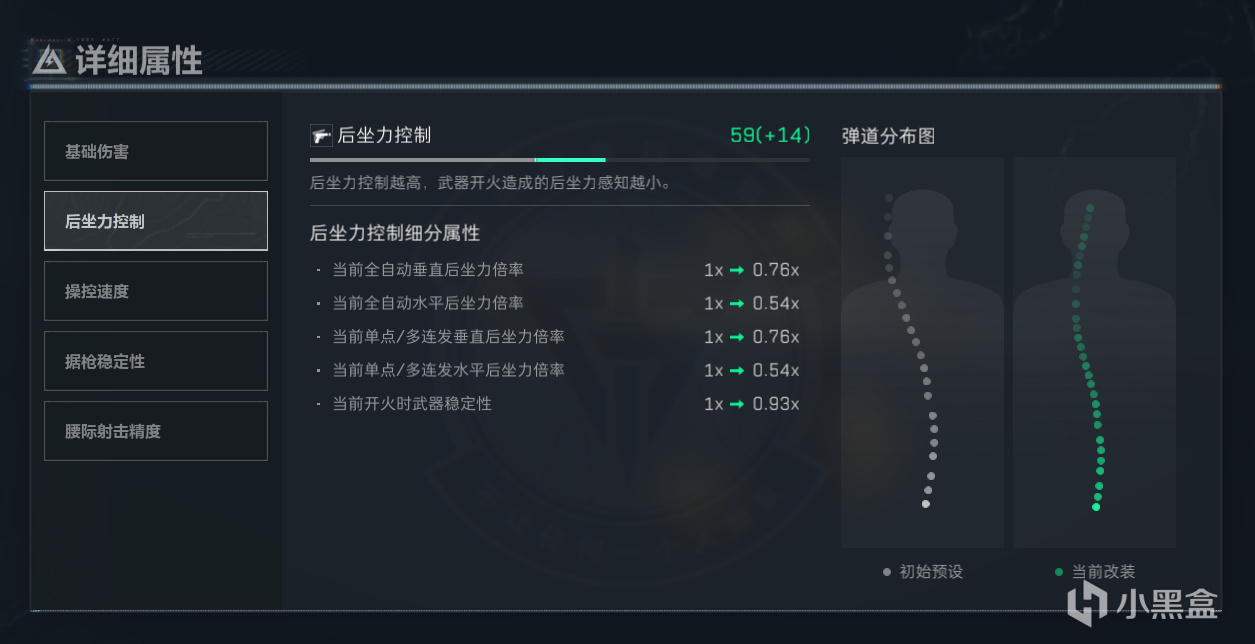
Task: Click the grey 初始预设 legend dot
Action: click(887, 572)
